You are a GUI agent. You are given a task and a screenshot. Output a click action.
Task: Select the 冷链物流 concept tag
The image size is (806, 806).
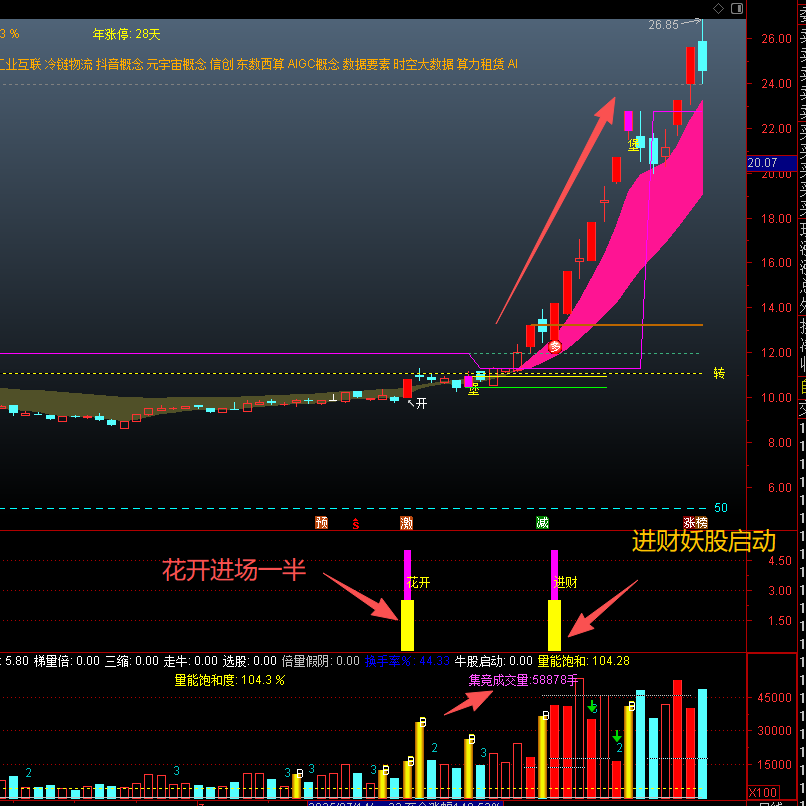[x=68, y=64]
